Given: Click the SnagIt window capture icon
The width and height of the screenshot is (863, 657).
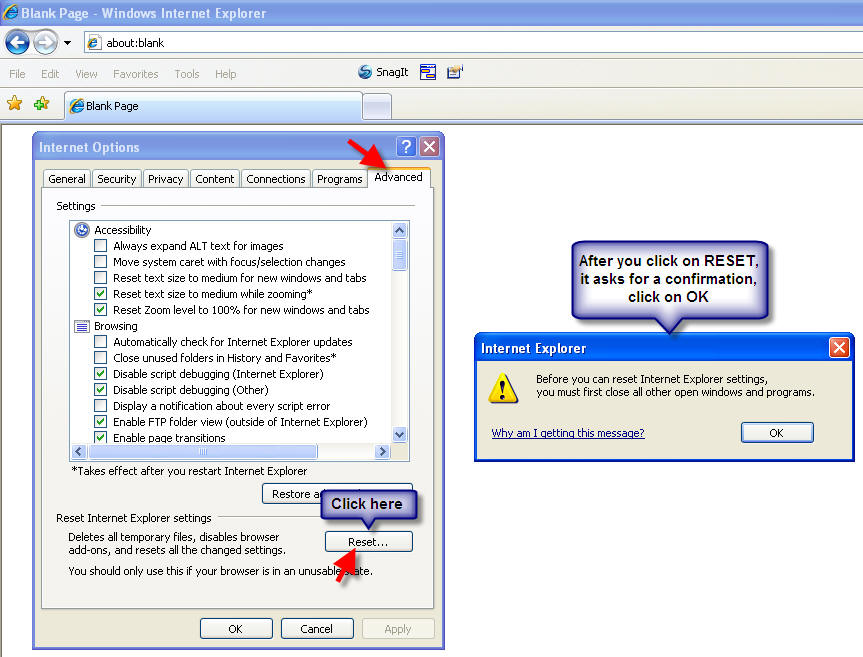Looking at the screenshot, I should pyautogui.click(x=428, y=72).
